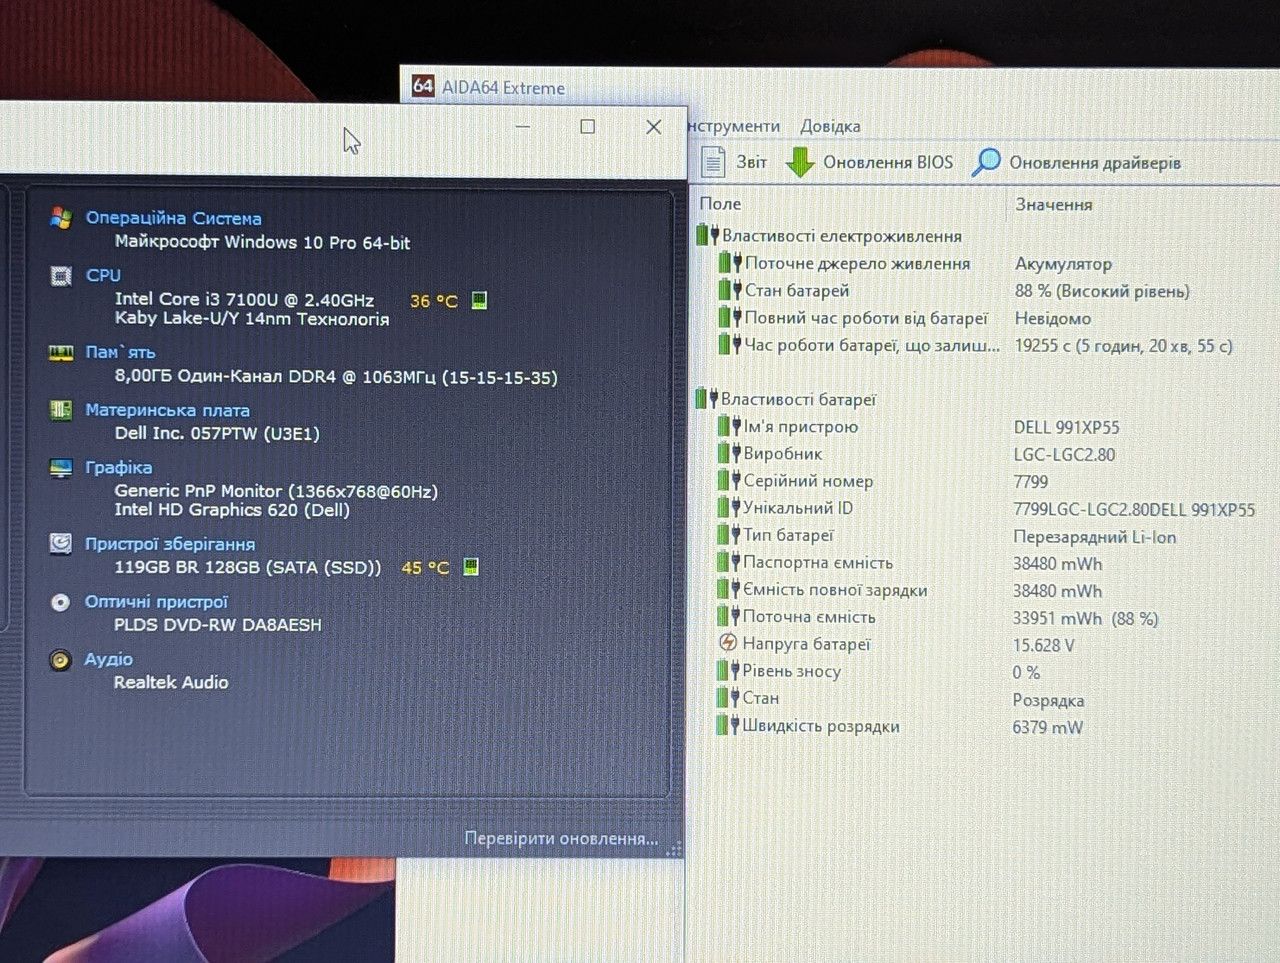Image resolution: width=1280 pixels, height=963 pixels.
Task: Open the Інструменти menu in AIDA64
Action: 734,126
